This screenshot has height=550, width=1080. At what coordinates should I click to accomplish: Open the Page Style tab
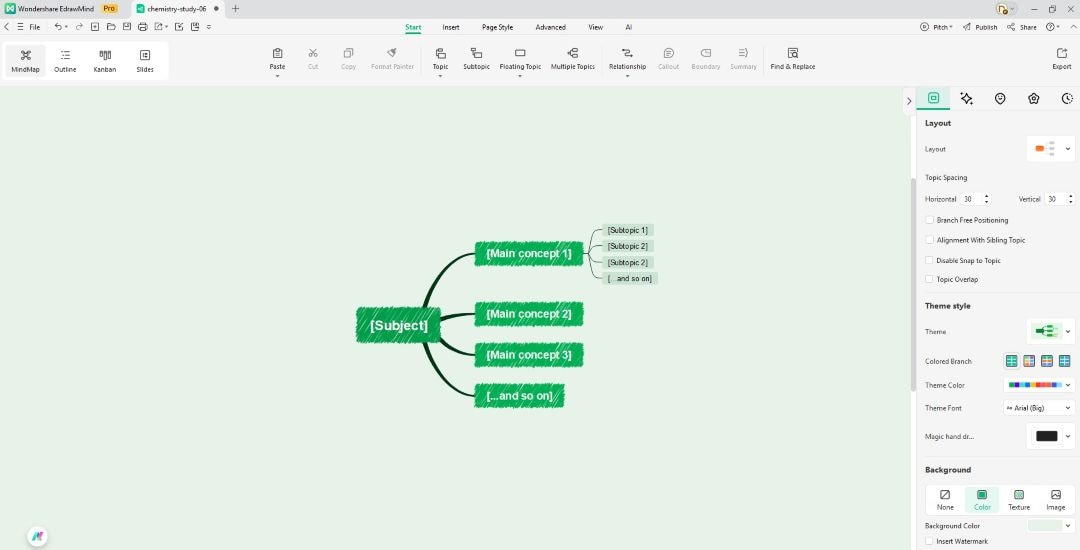point(497,28)
